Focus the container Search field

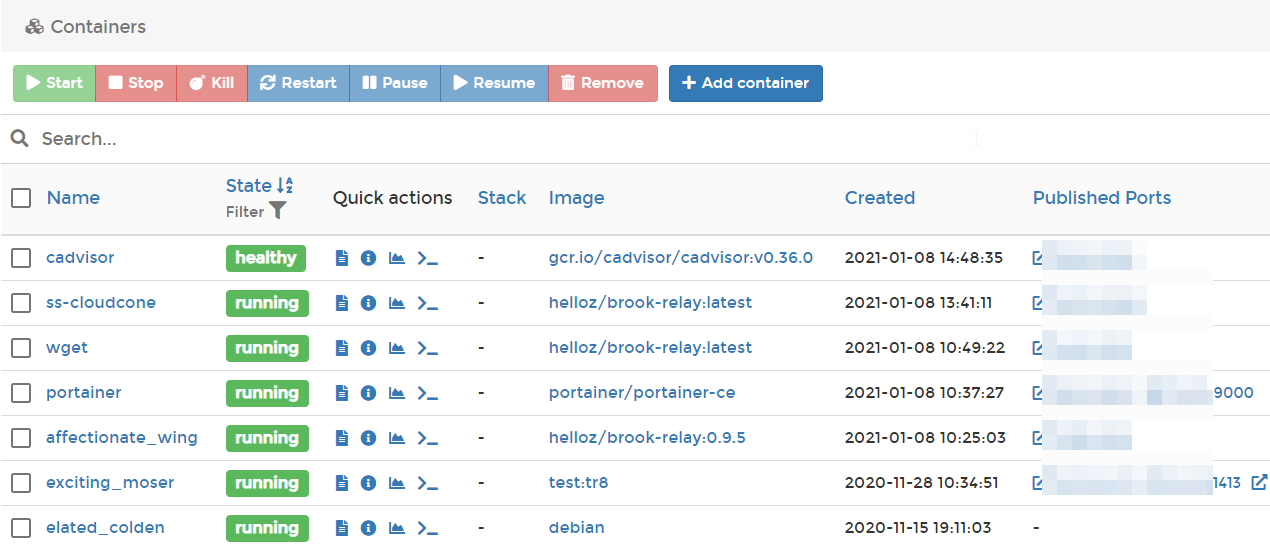click(500, 139)
